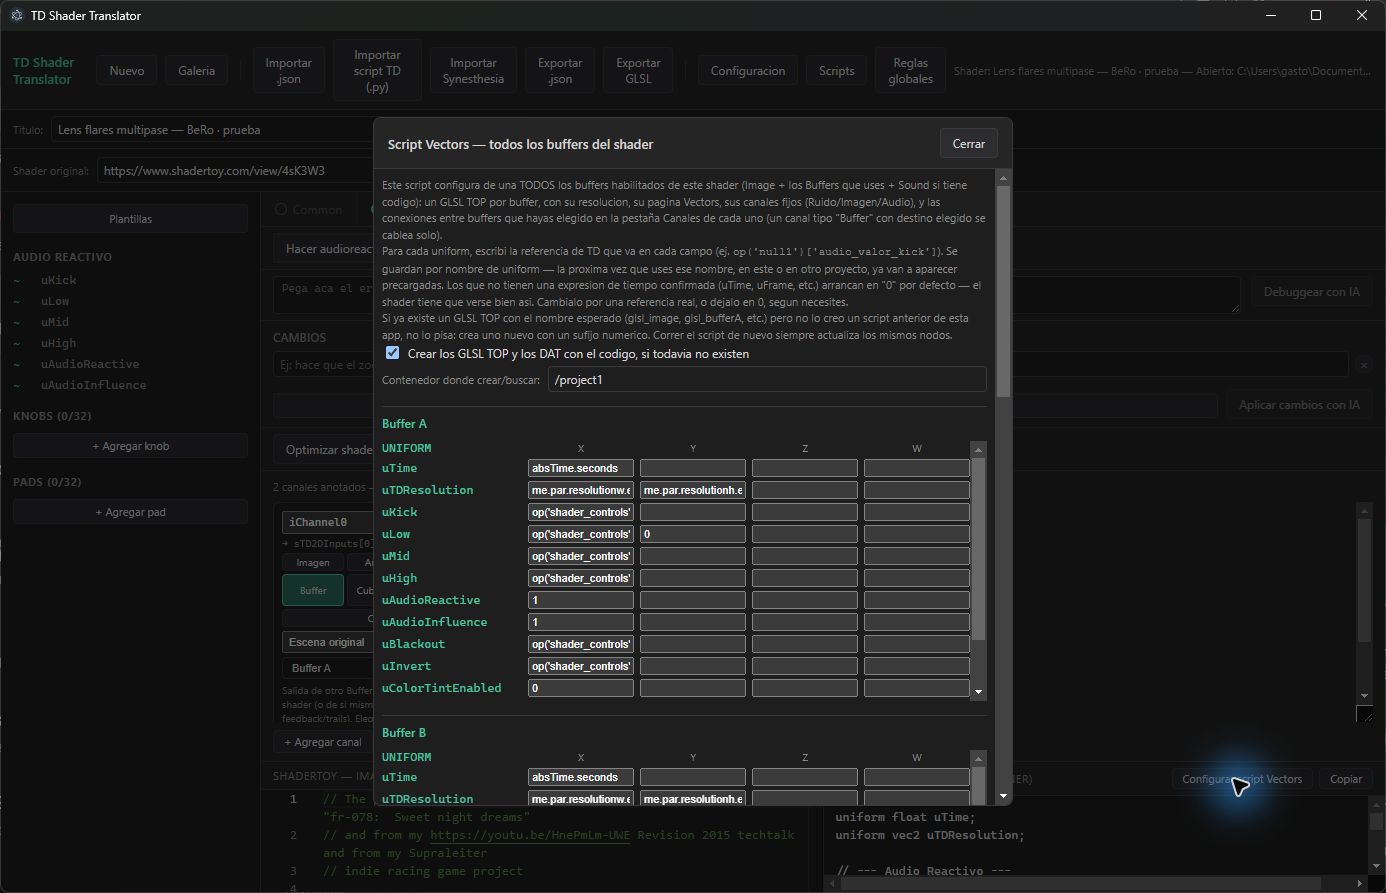Click the Titulo input field

coord(213,130)
